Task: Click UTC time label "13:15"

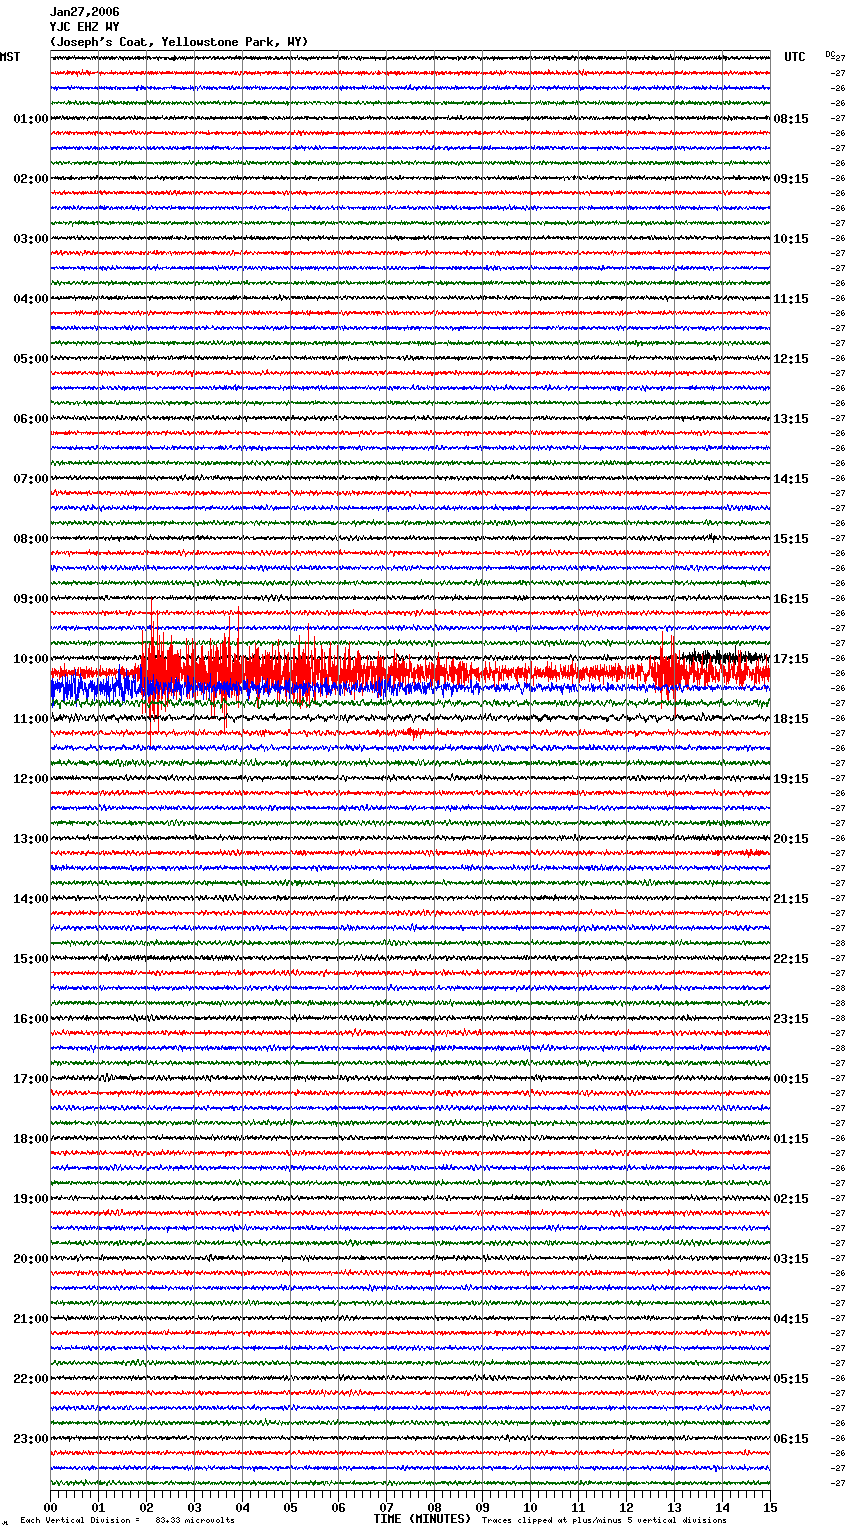Action: coord(791,419)
